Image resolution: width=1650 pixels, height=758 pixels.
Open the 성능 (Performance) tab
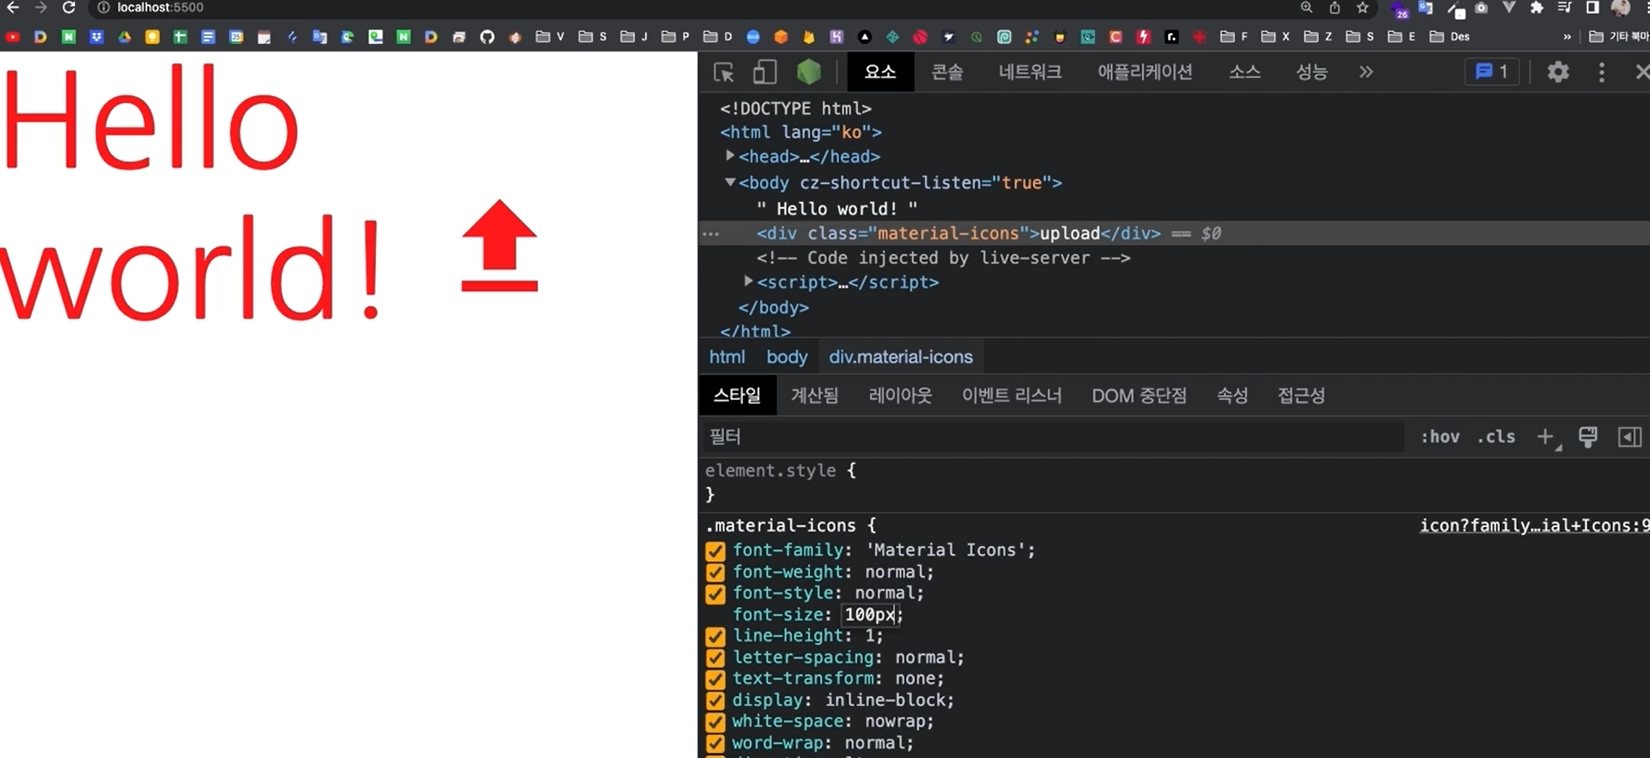click(1311, 72)
